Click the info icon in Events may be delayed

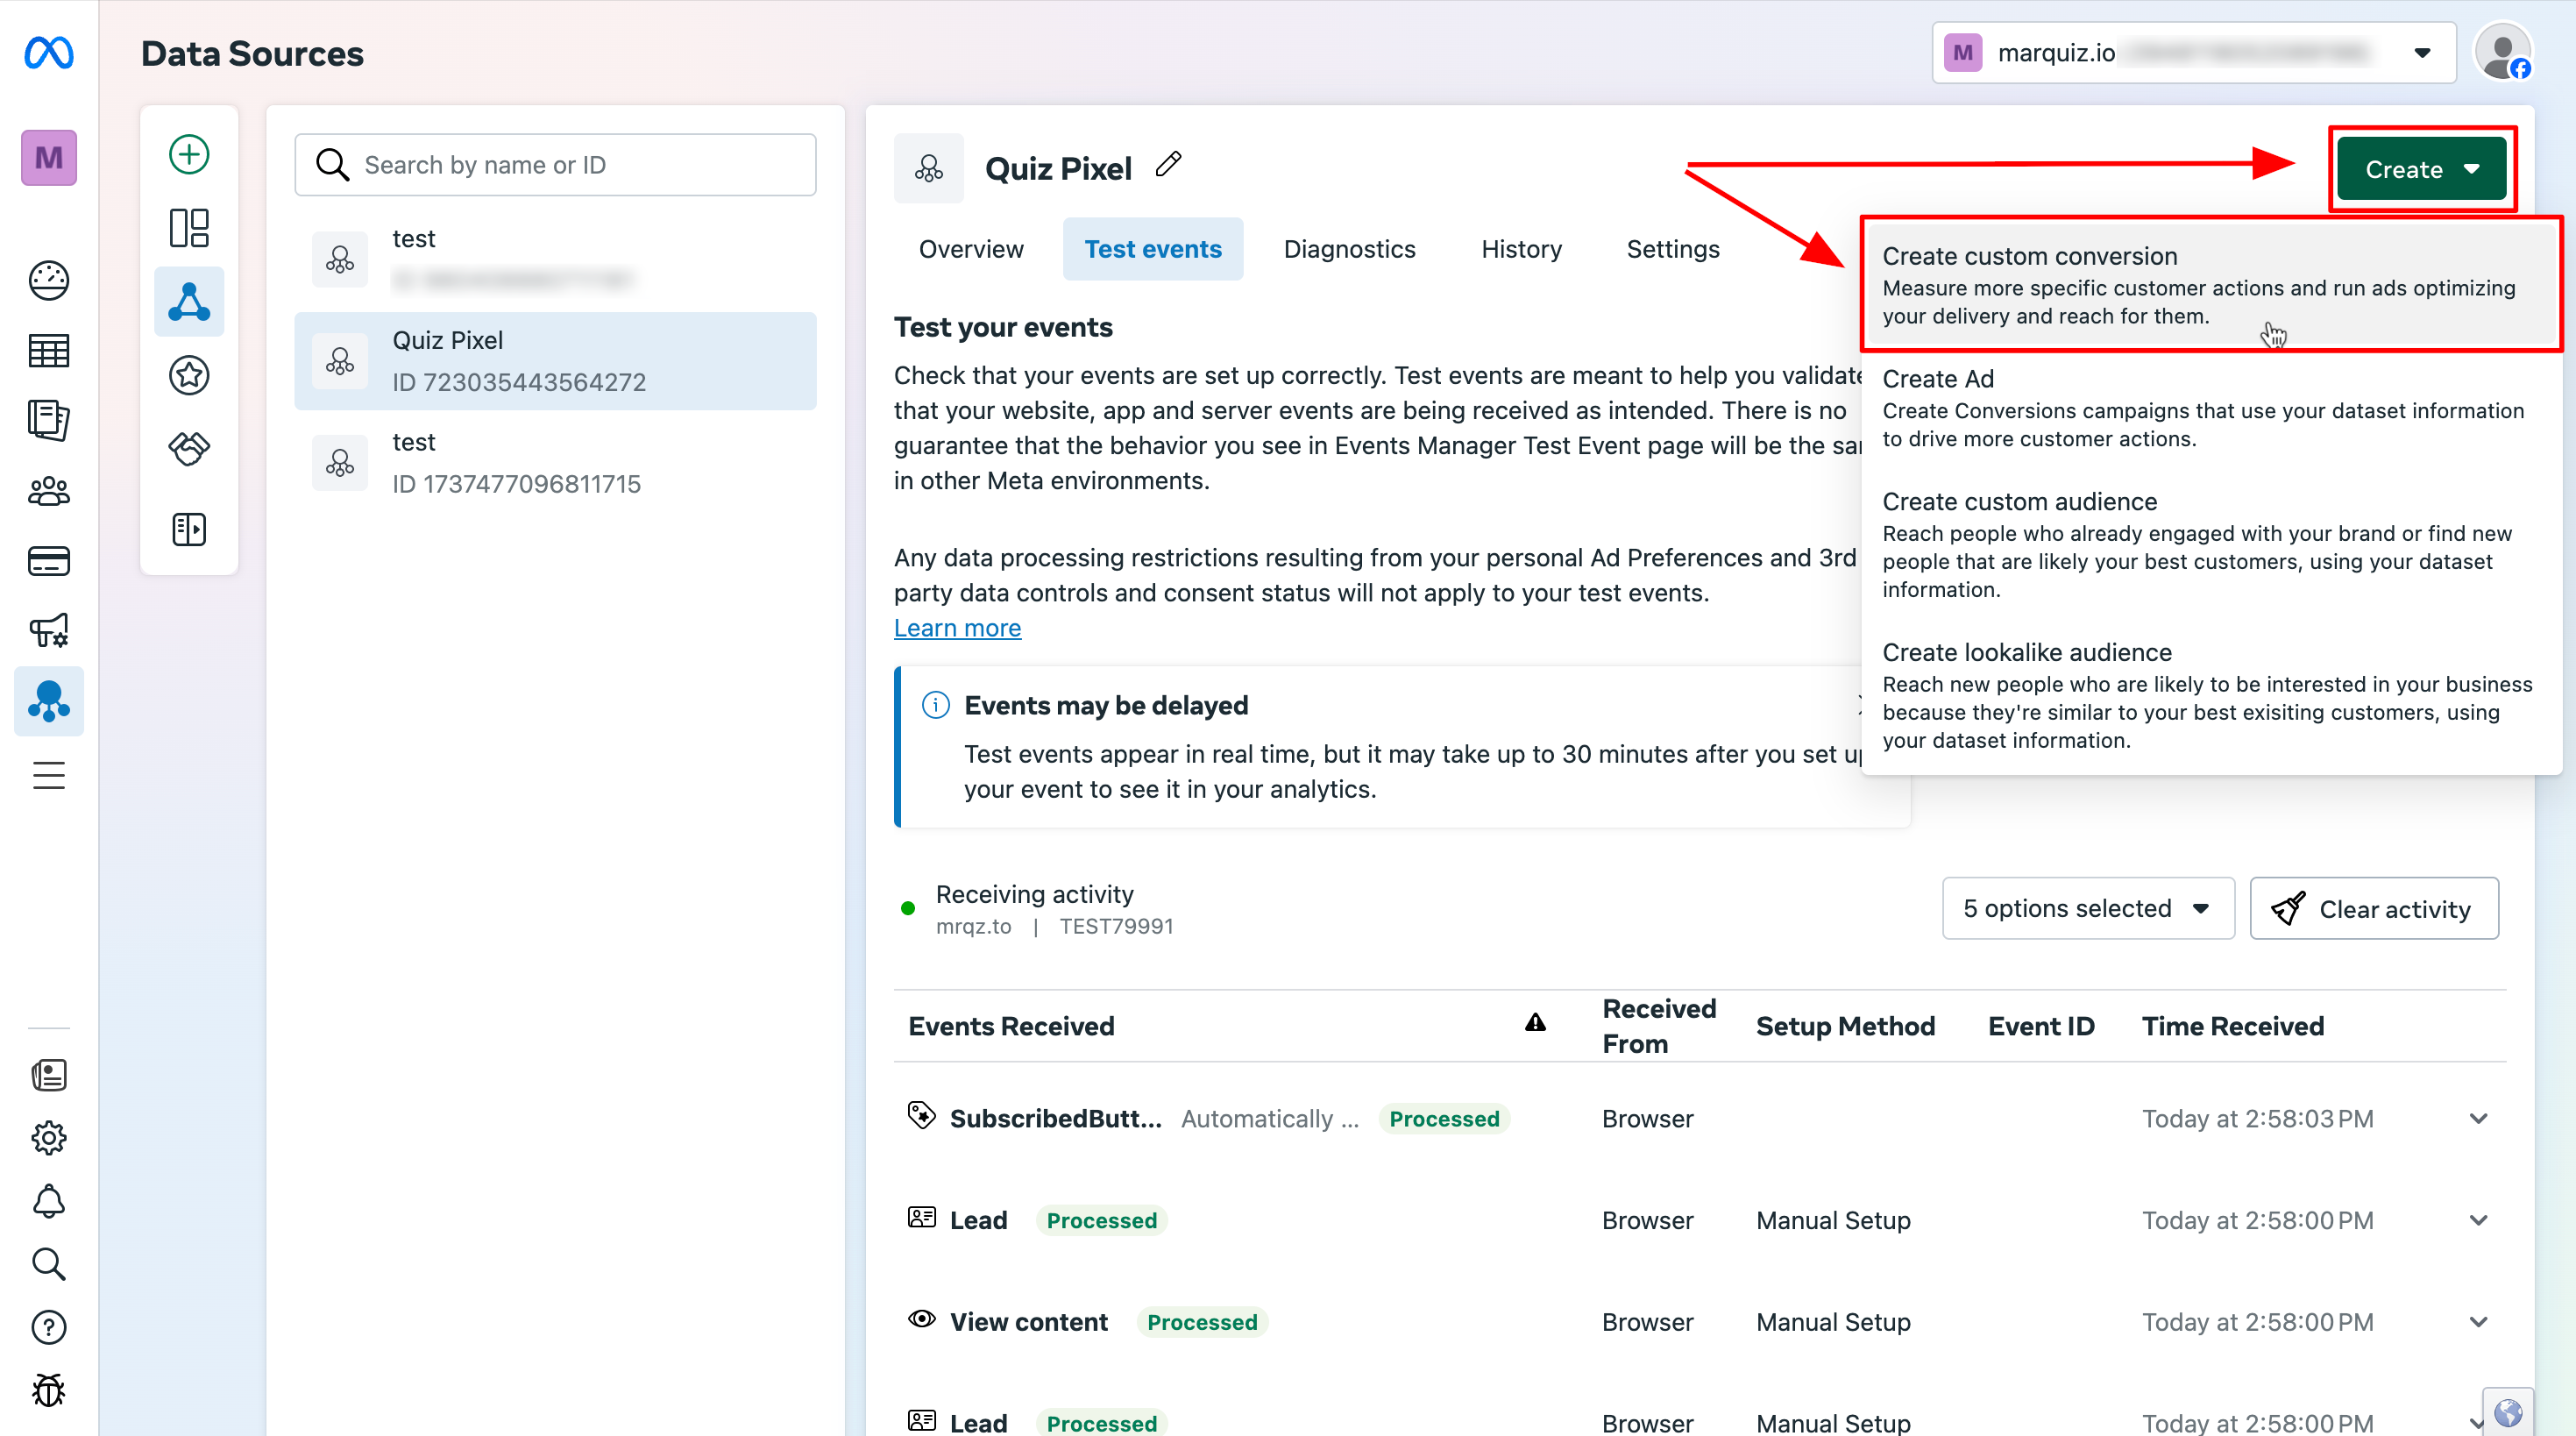(935, 705)
